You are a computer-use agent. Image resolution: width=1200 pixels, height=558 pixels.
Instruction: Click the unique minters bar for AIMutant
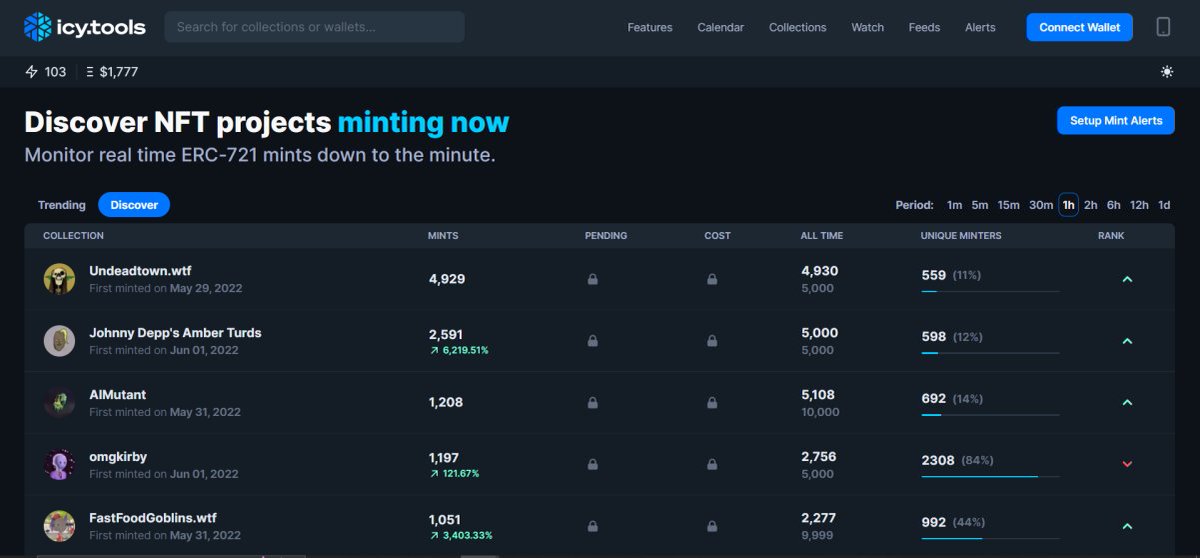(990, 415)
